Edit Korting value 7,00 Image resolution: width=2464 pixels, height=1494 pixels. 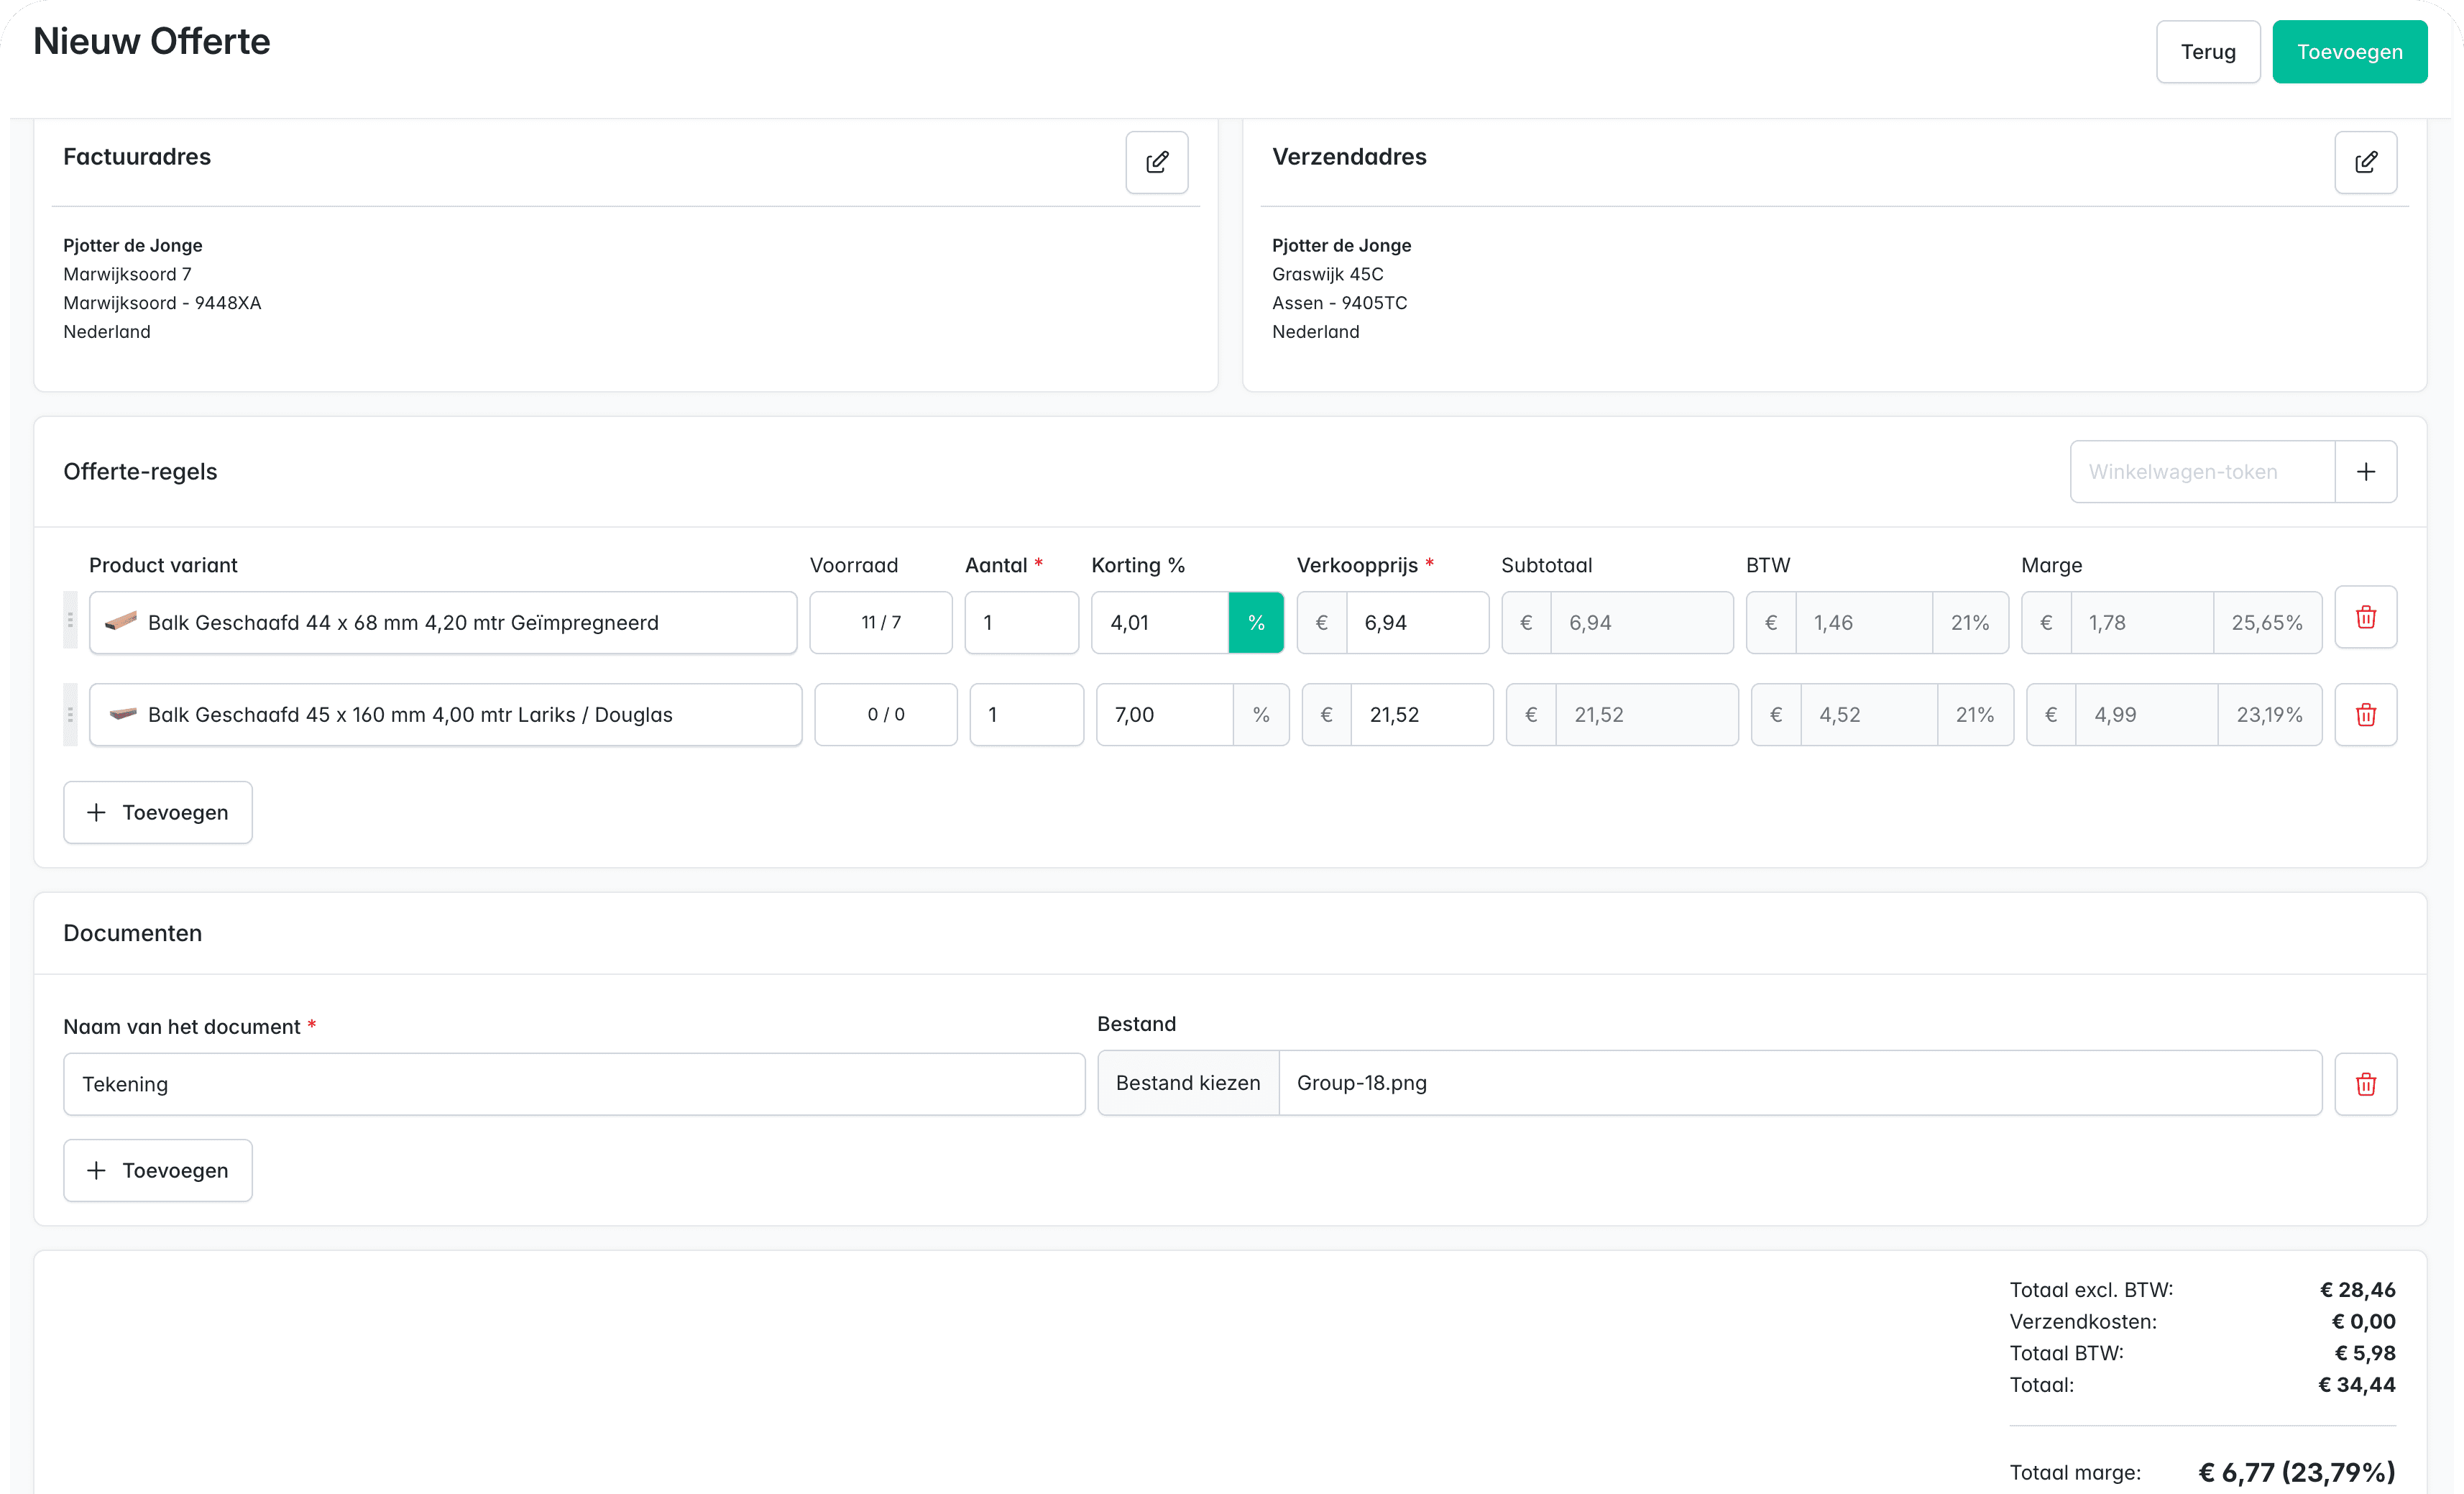click(x=1165, y=715)
